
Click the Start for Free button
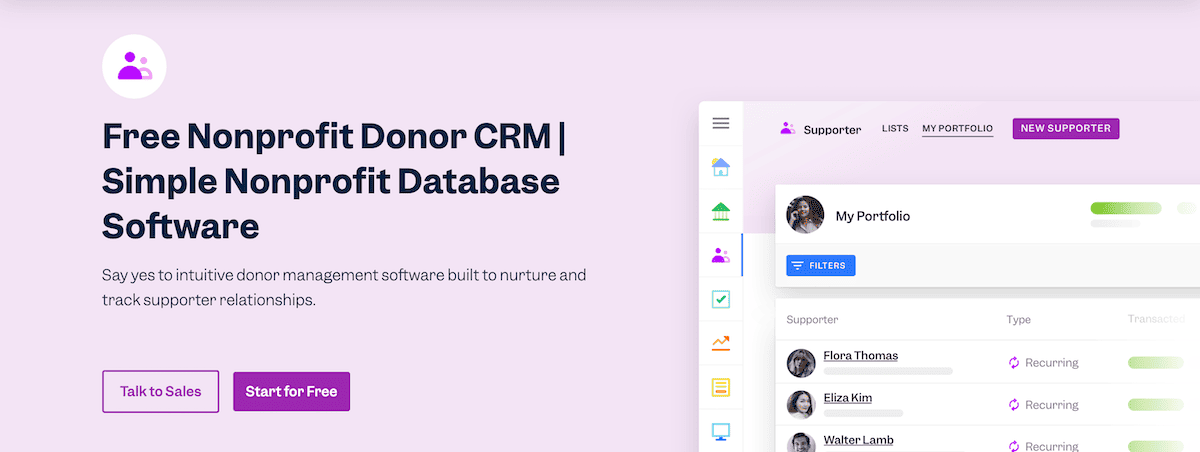click(291, 392)
